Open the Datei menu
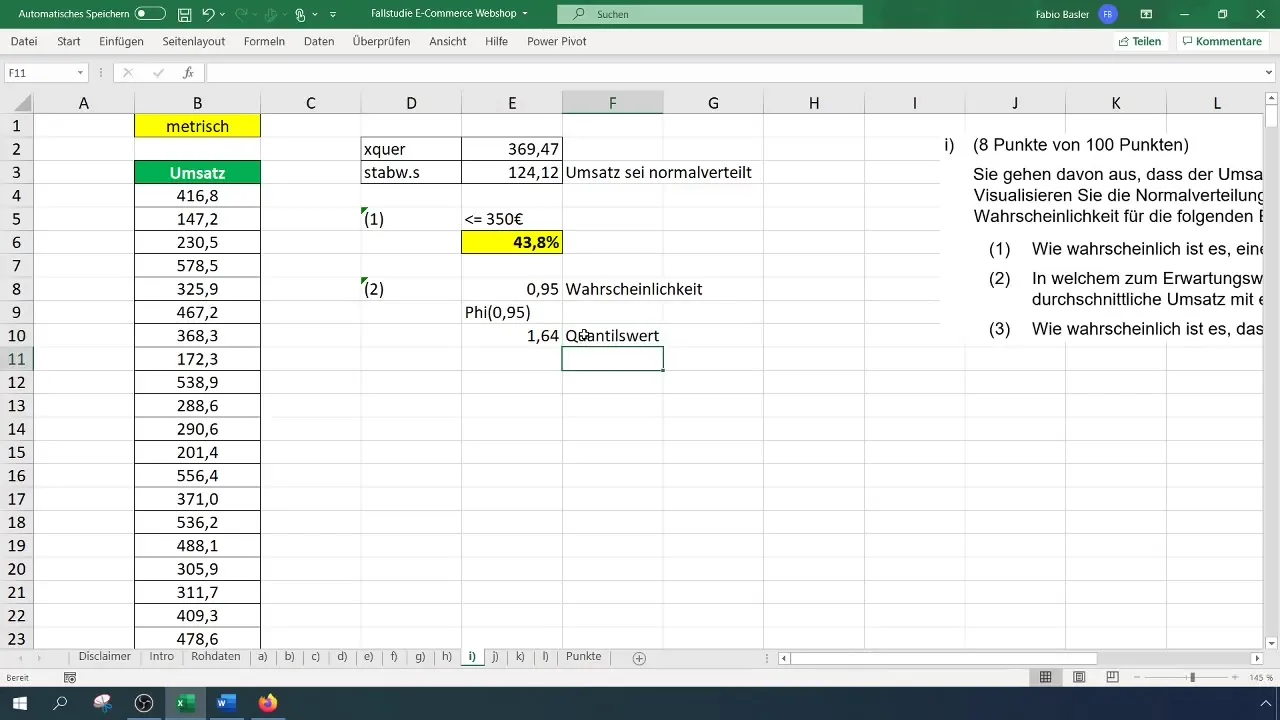 pos(24,41)
